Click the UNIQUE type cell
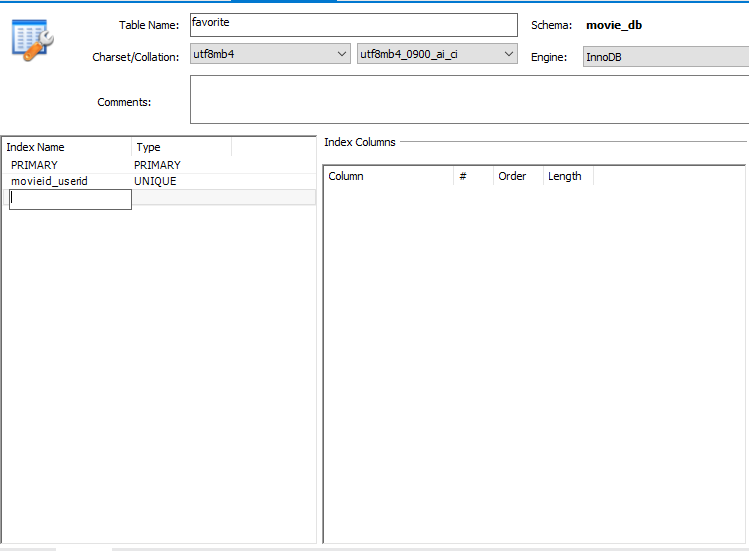This screenshot has height=551, width=749. [x=155, y=181]
